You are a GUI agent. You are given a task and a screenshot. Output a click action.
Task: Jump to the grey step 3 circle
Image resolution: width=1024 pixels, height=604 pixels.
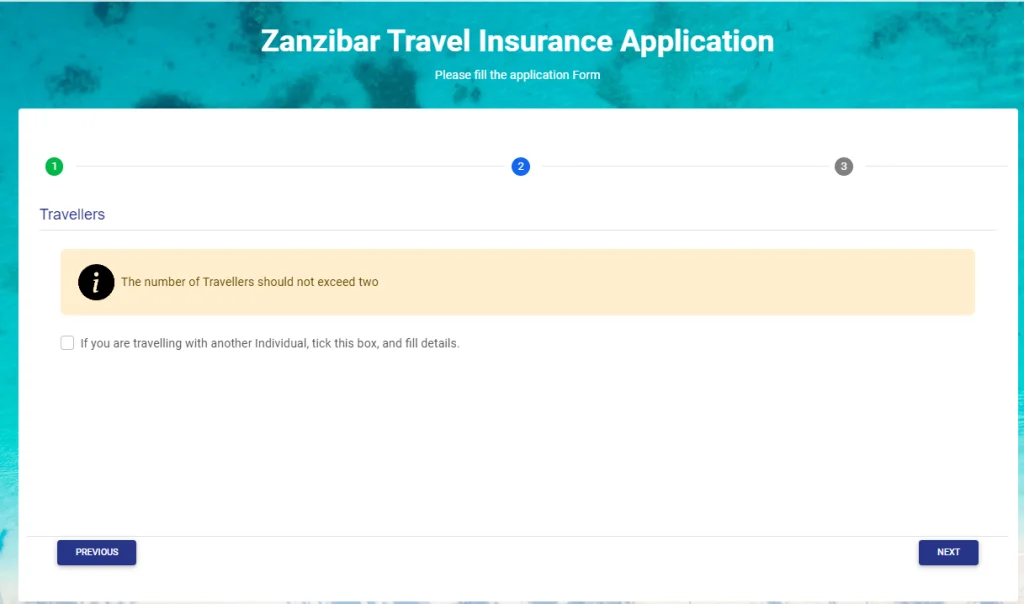[843, 166]
